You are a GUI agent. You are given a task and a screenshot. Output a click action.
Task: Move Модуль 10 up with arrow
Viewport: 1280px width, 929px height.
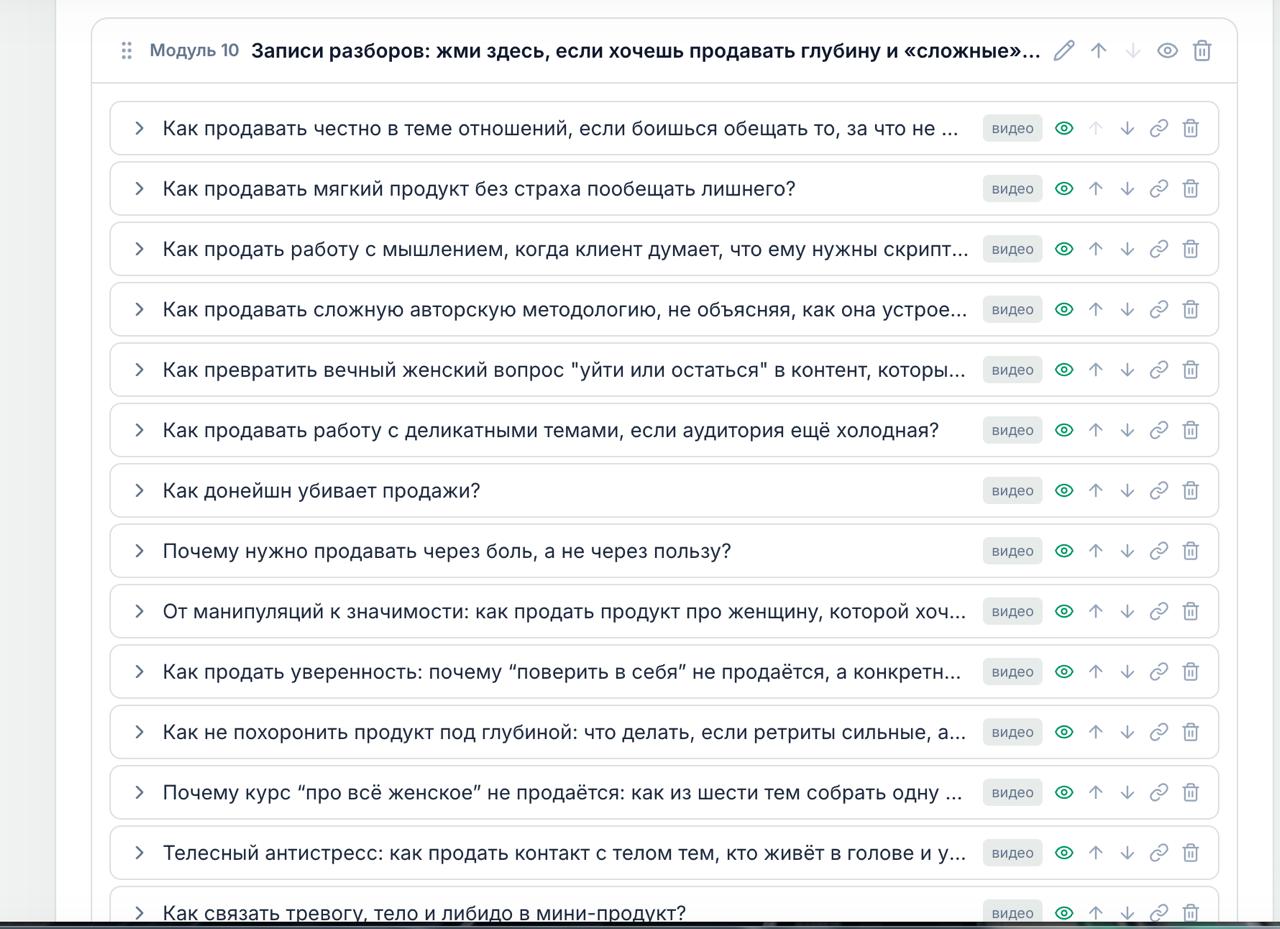[1098, 50]
